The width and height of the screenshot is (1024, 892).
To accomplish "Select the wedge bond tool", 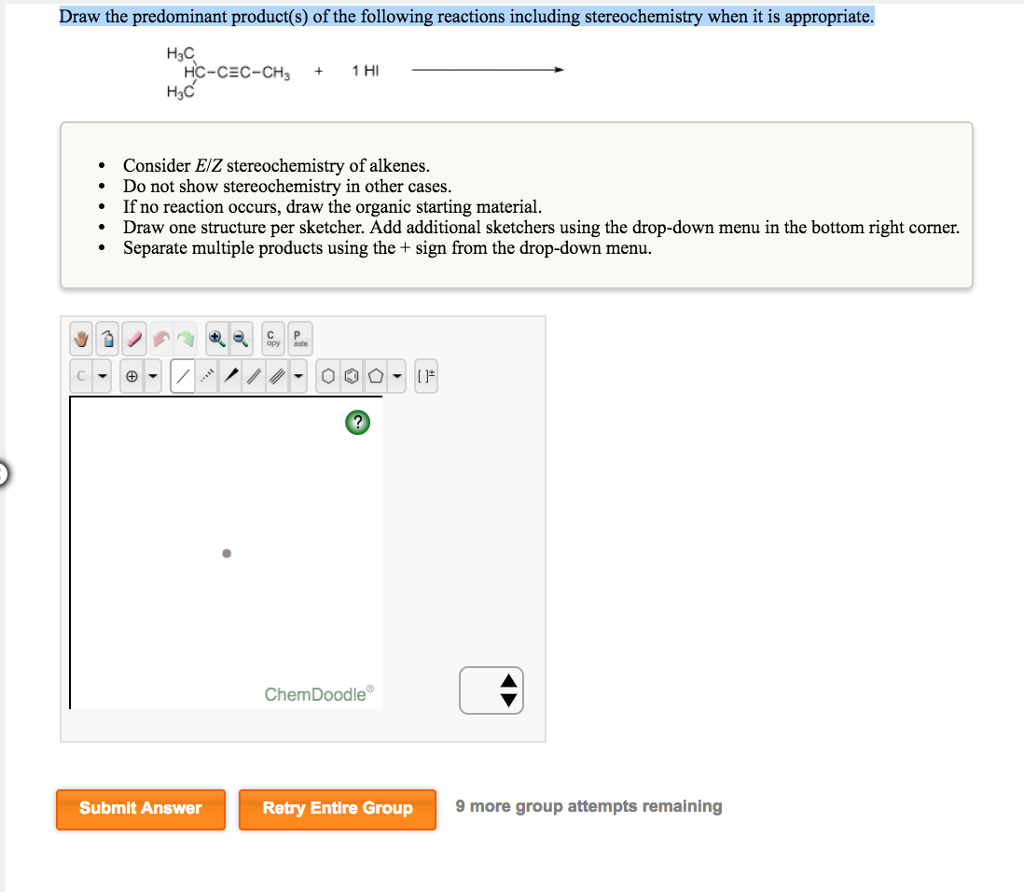I will [232, 376].
